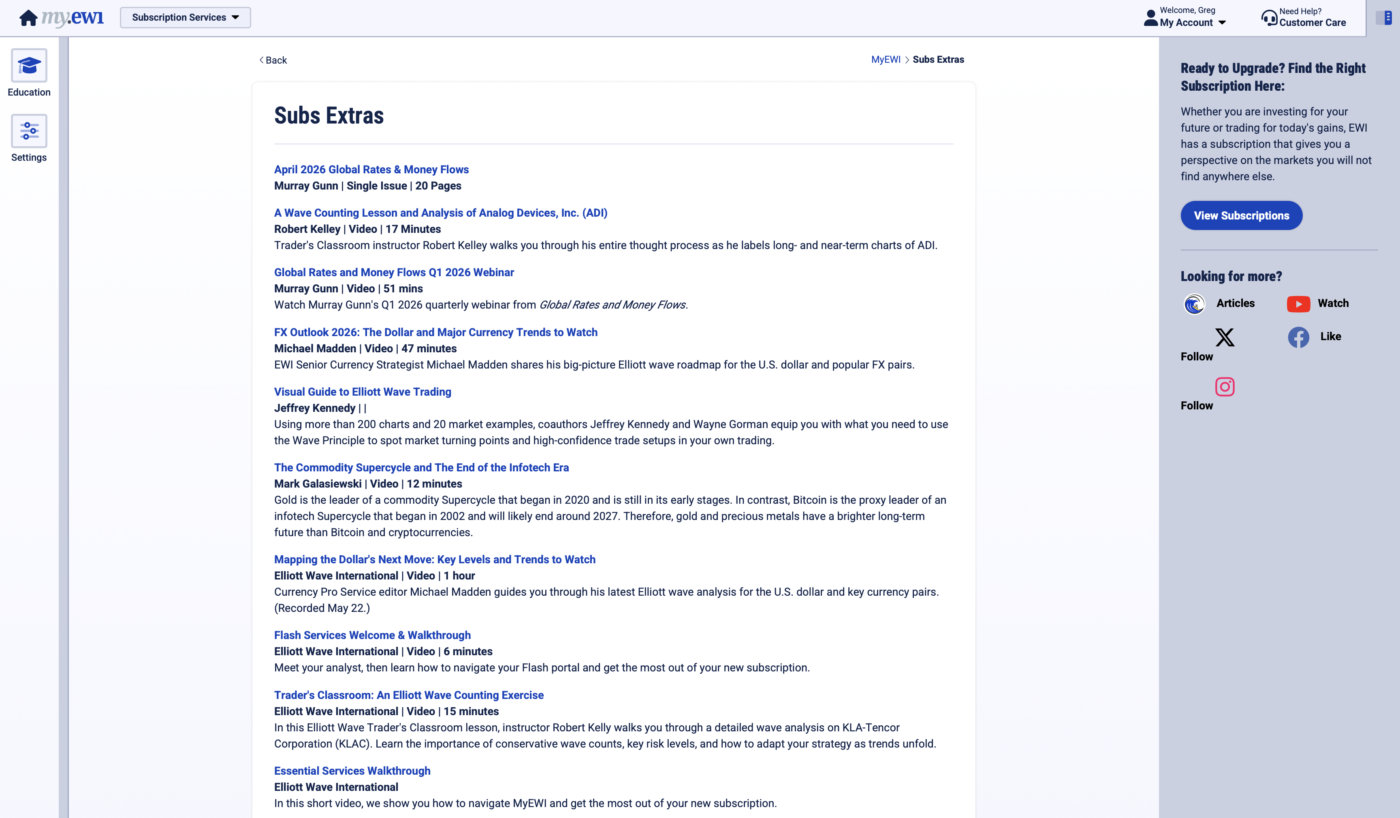1400x818 pixels.
Task: Click "Mark Galasiewski | Video | 12 minutes"
Action: point(368,484)
